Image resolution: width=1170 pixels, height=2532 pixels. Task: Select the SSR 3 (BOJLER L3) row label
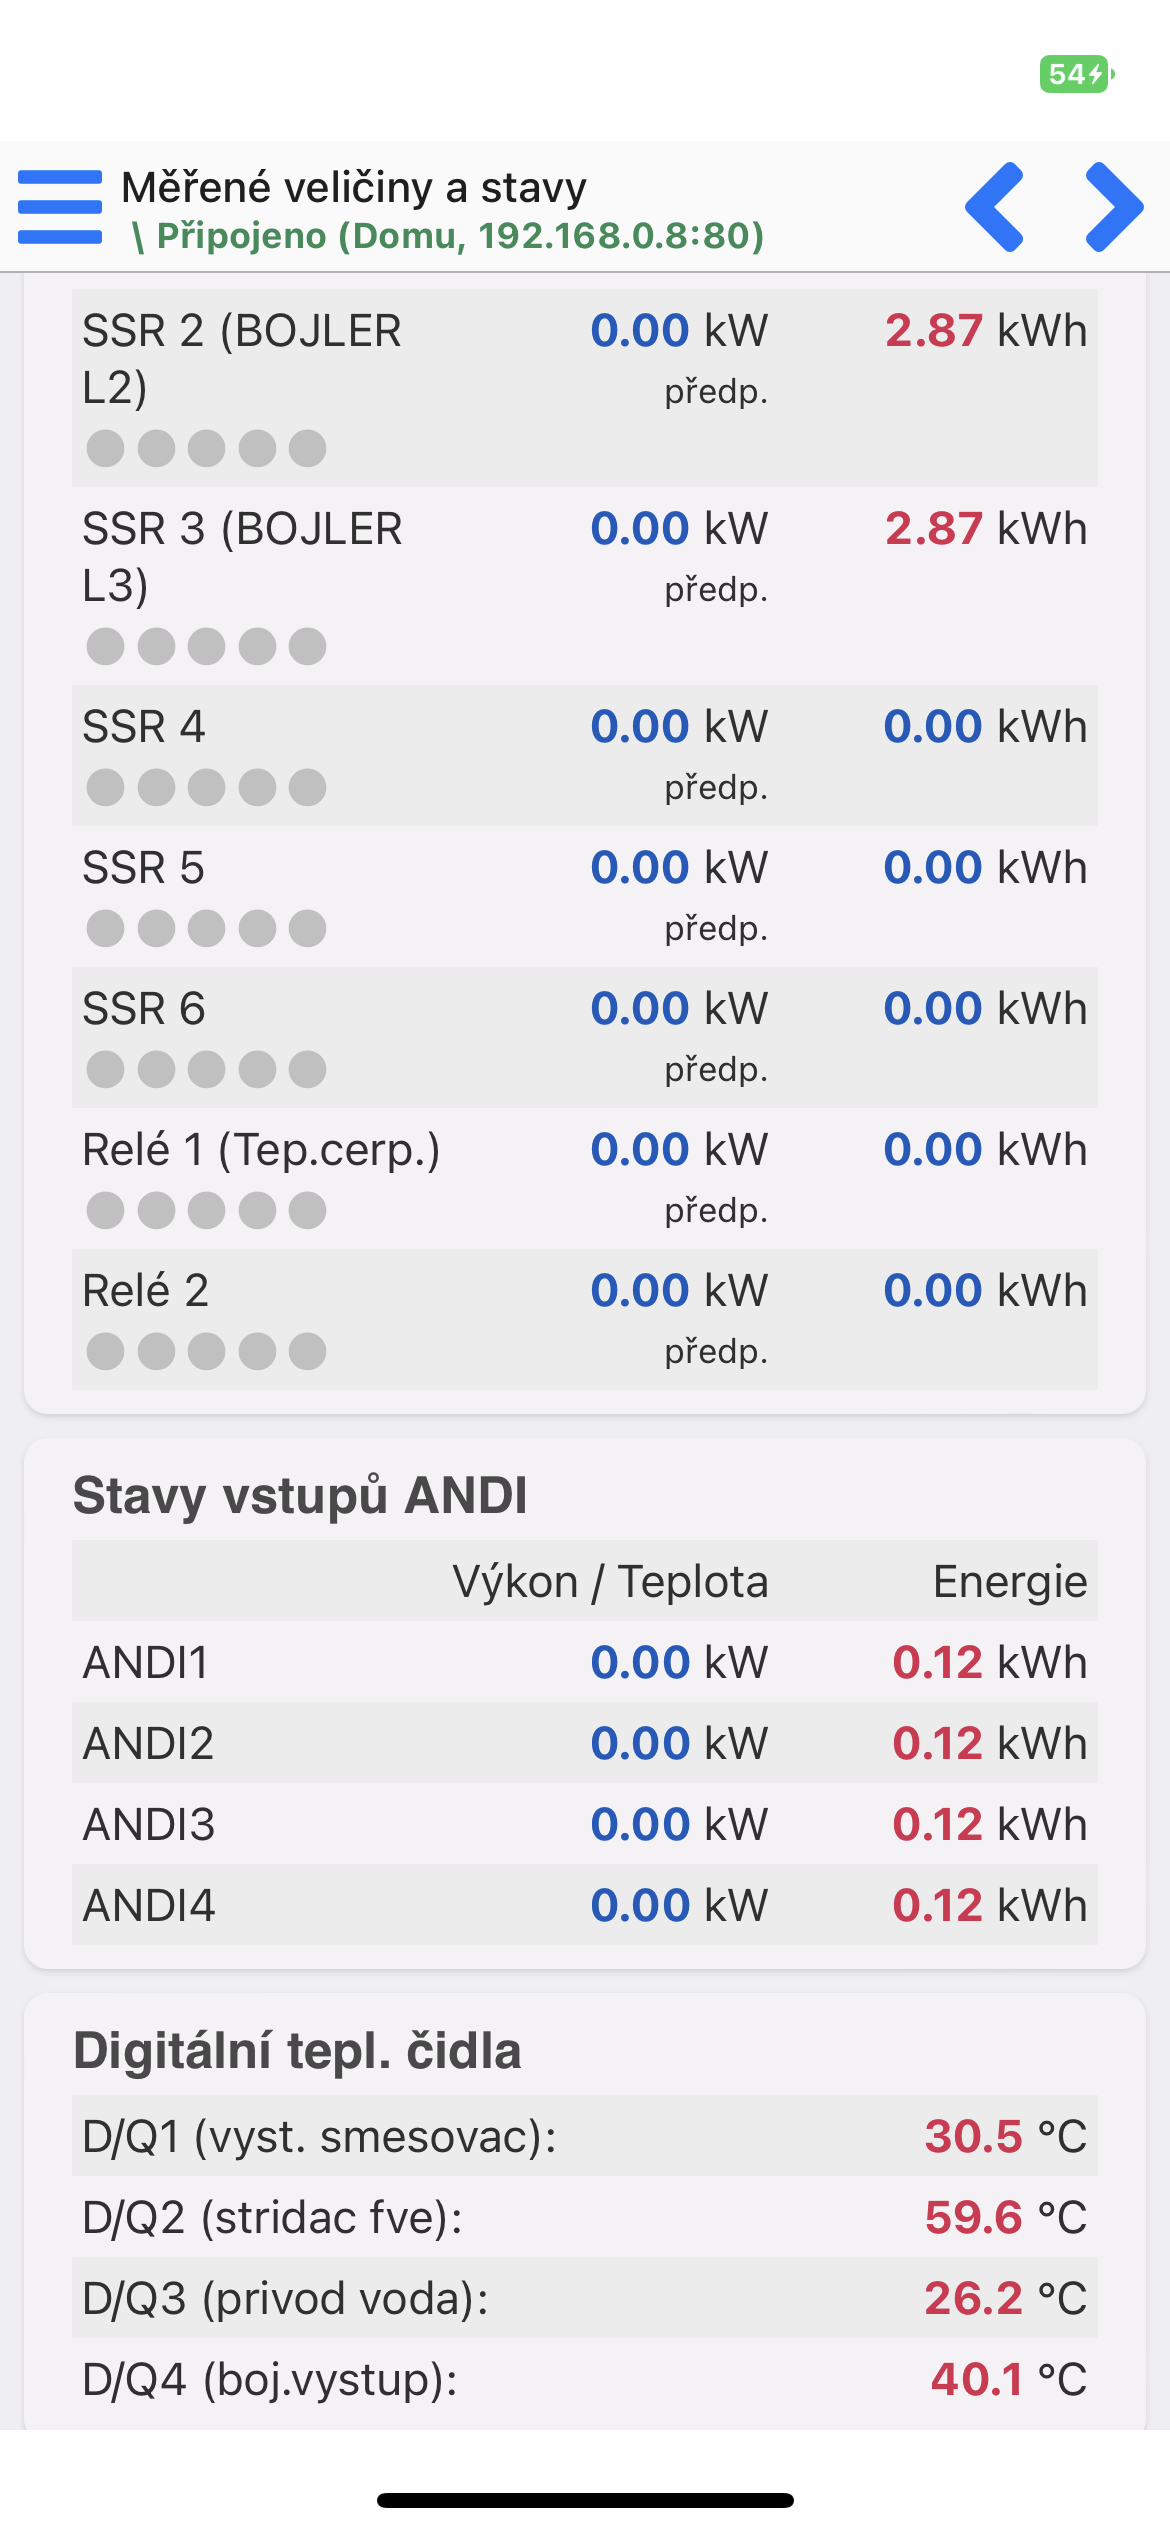(242, 556)
